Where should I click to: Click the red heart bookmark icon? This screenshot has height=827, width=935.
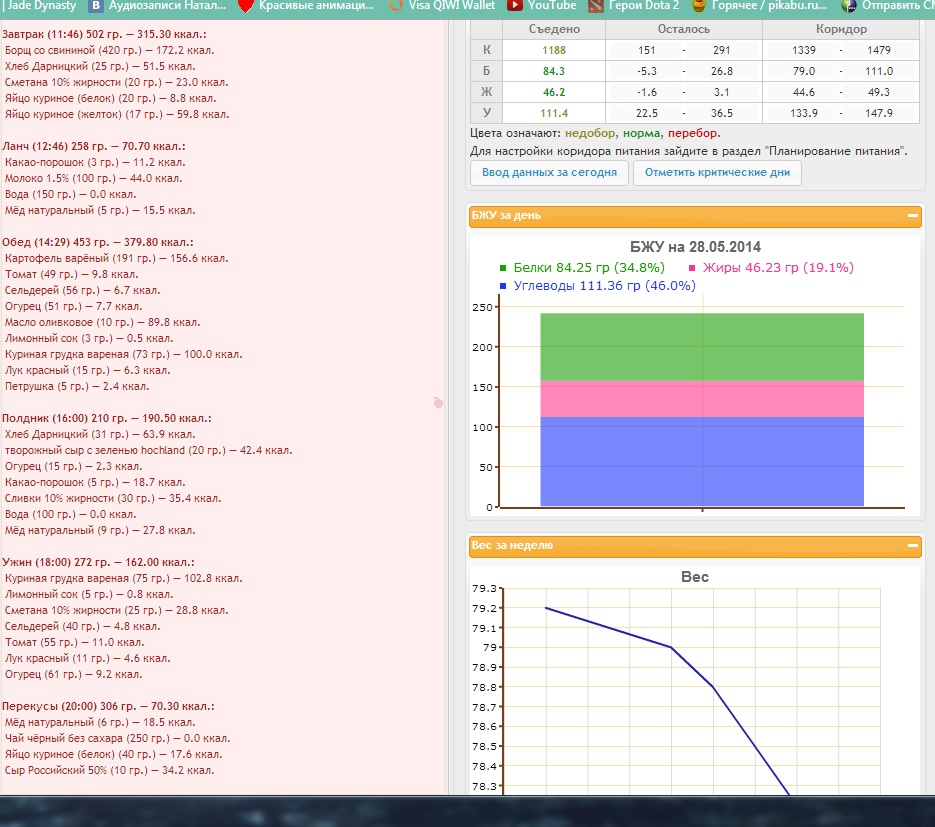coord(246,6)
